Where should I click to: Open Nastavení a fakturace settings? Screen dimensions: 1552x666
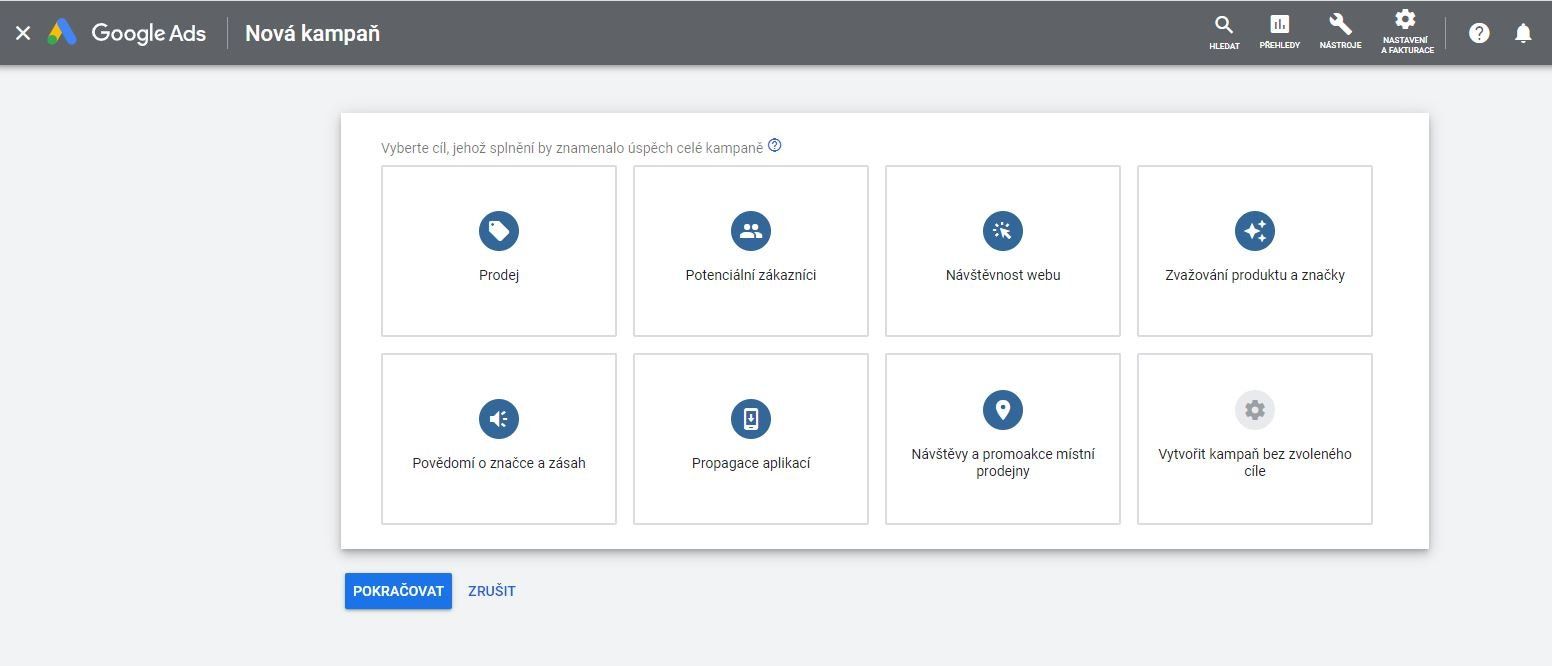tap(1406, 33)
